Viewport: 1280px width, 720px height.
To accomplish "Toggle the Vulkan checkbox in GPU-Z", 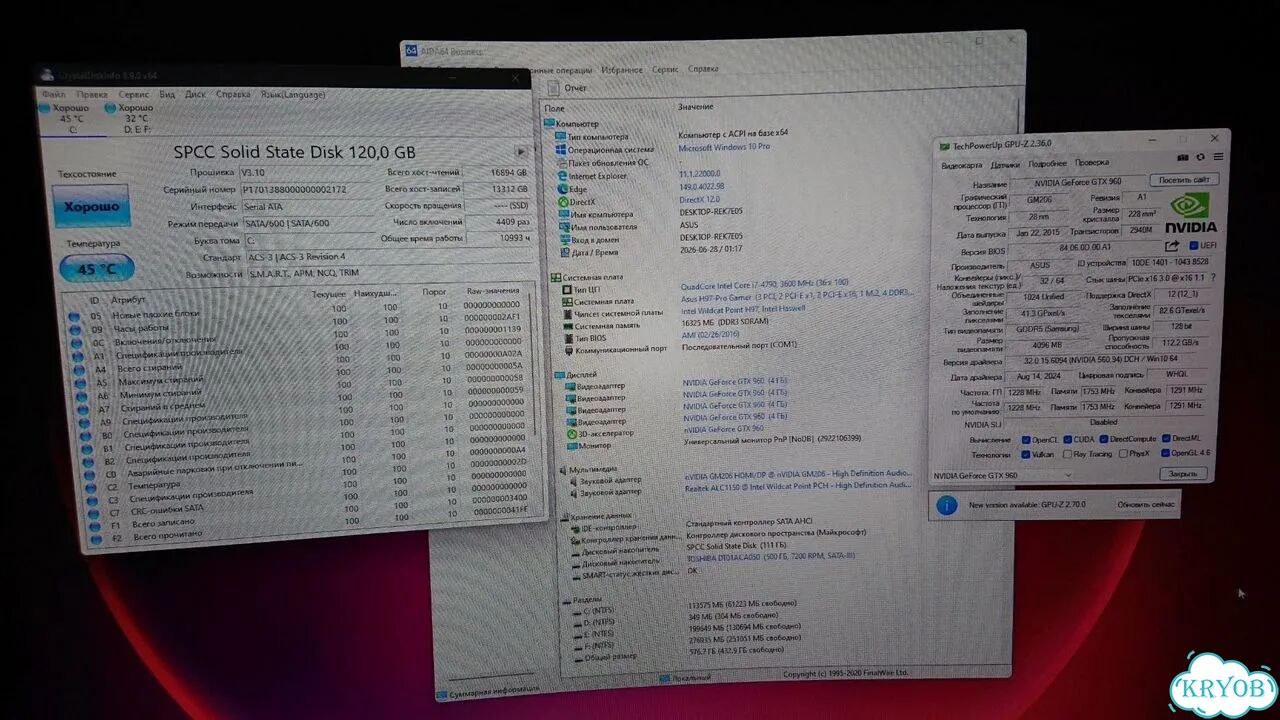I will [1026, 454].
